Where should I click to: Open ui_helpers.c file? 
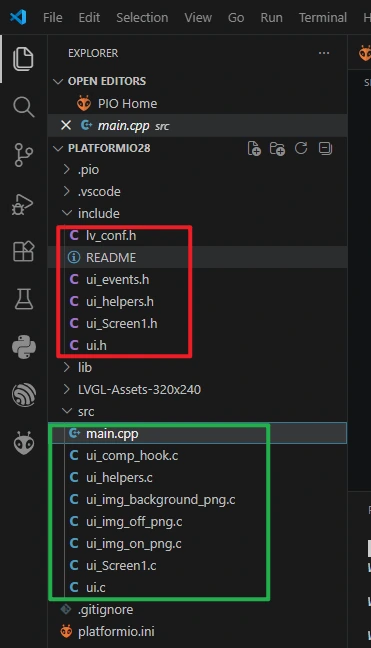(x=197, y=477)
